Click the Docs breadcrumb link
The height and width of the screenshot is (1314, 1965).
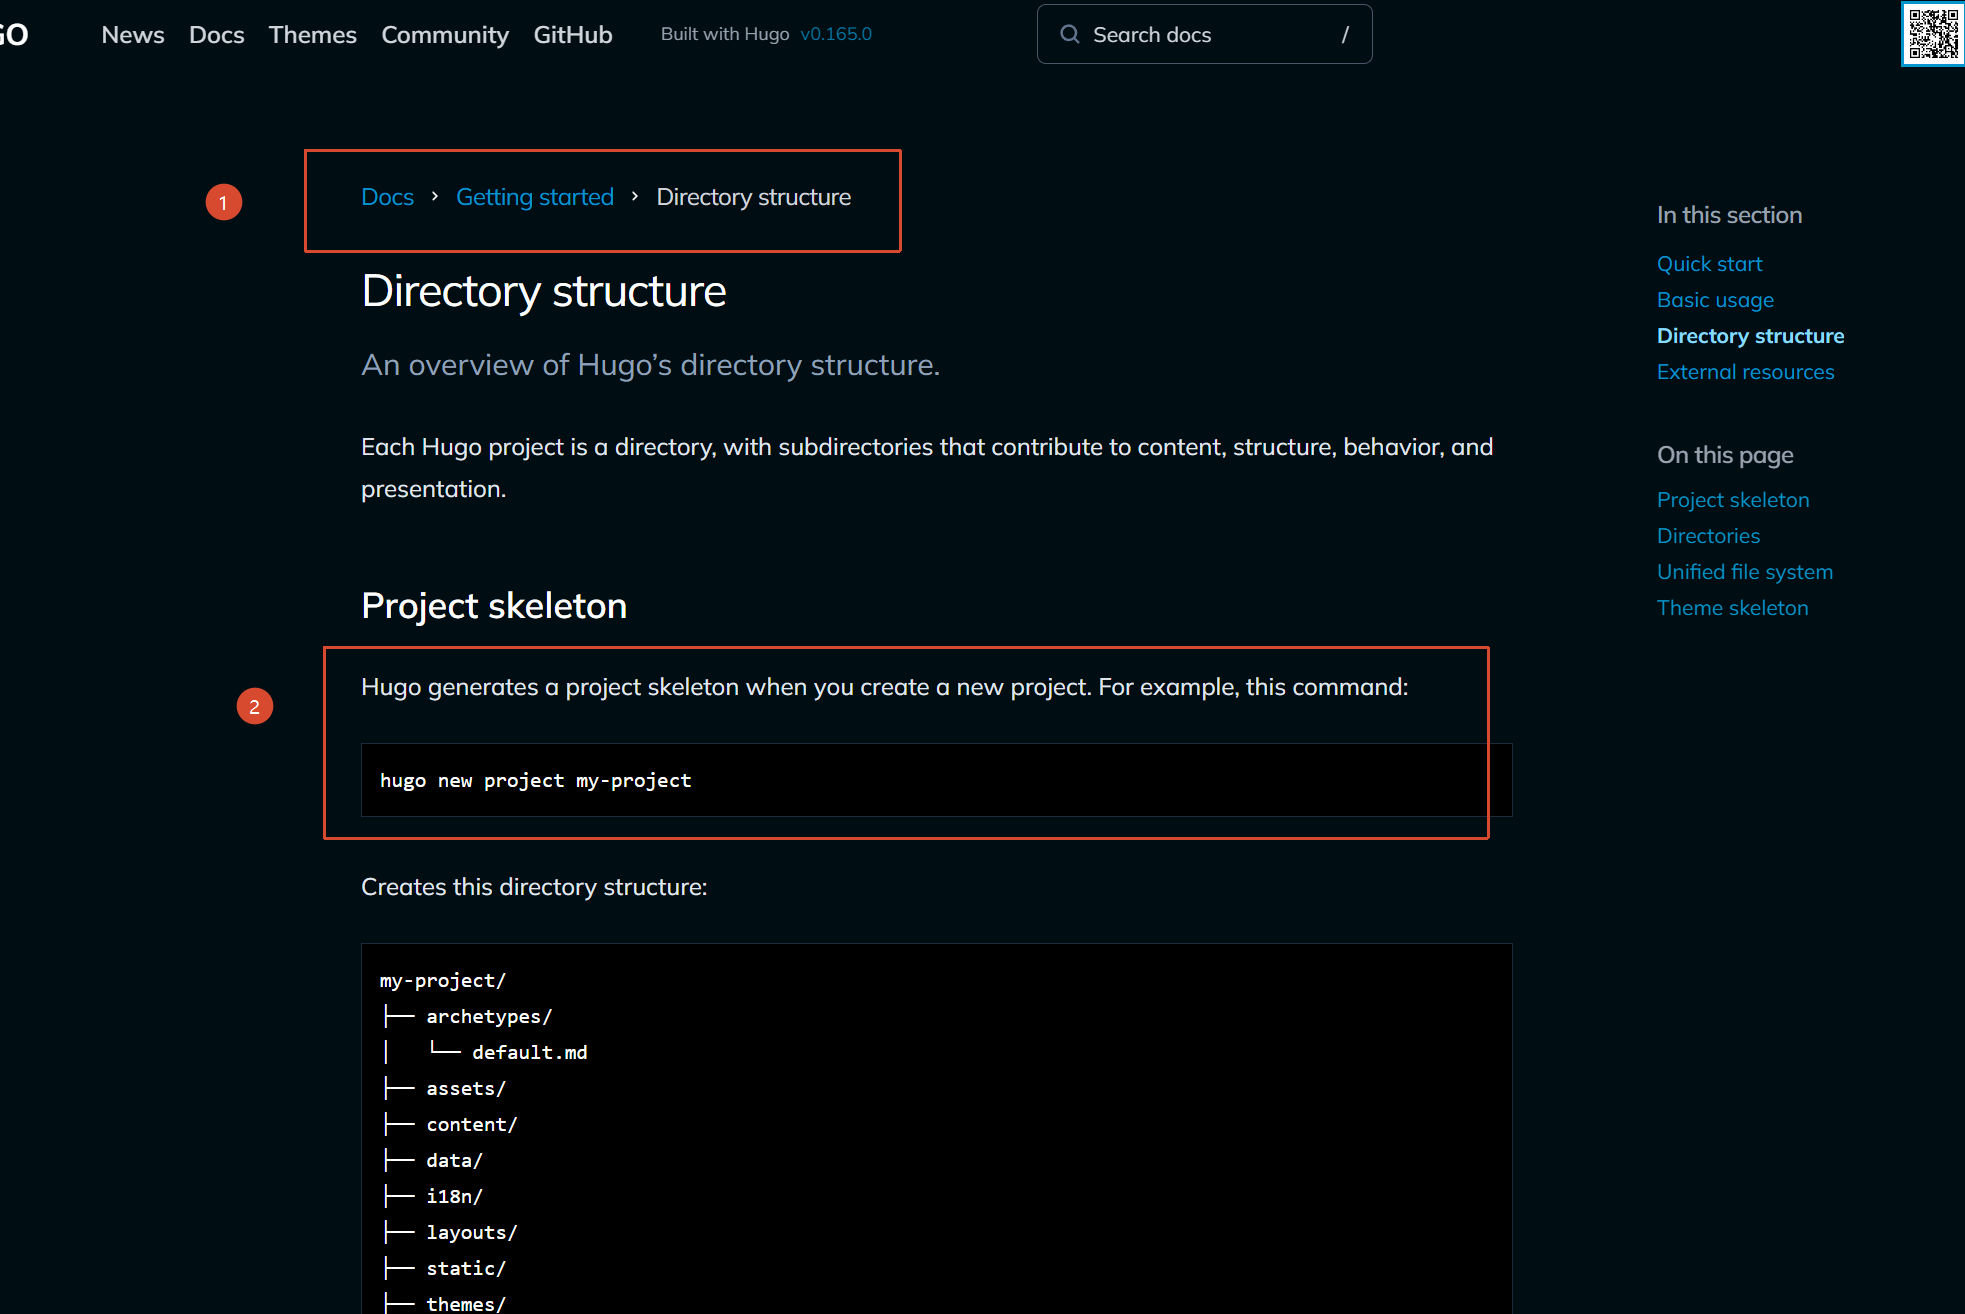(387, 197)
